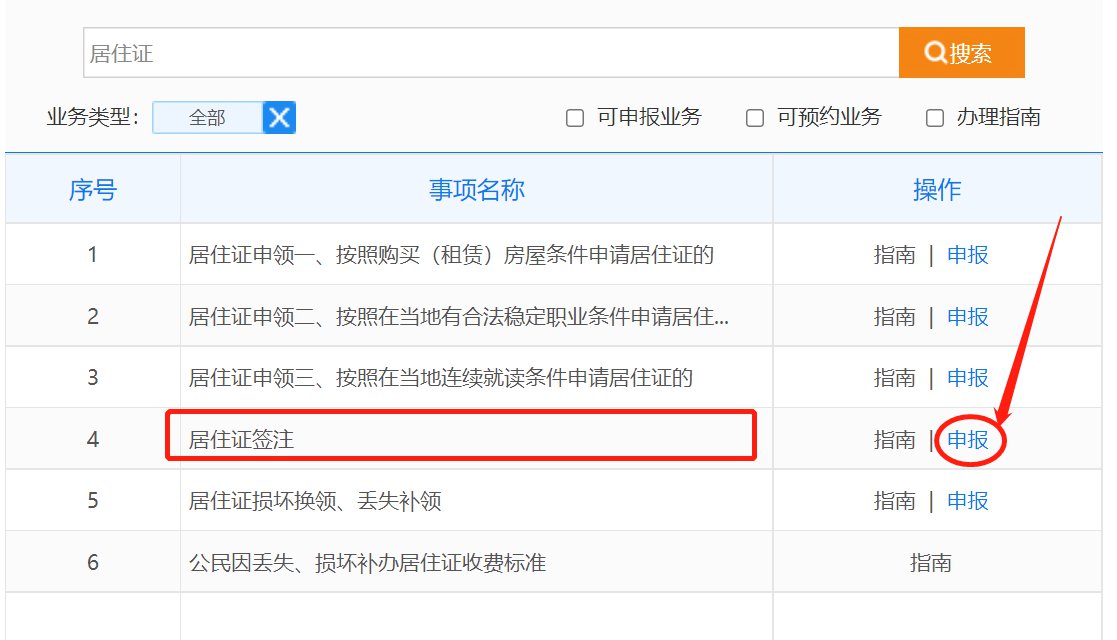The width and height of the screenshot is (1117, 640).
Task: Open 指南 for 公民因丢失、损坏补办居住证收费标准
Action: 930,563
